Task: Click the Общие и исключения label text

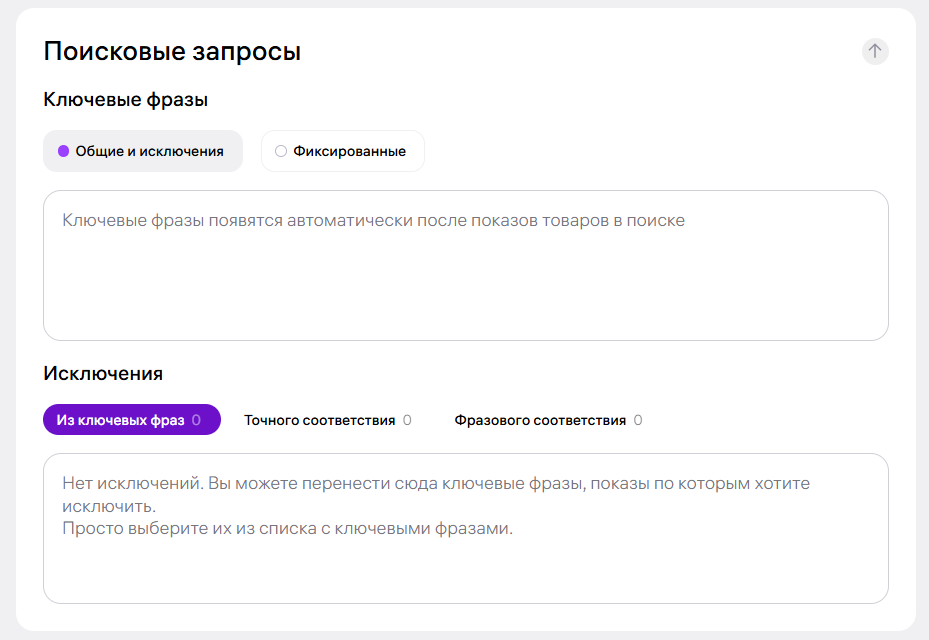Action: click(149, 151)
